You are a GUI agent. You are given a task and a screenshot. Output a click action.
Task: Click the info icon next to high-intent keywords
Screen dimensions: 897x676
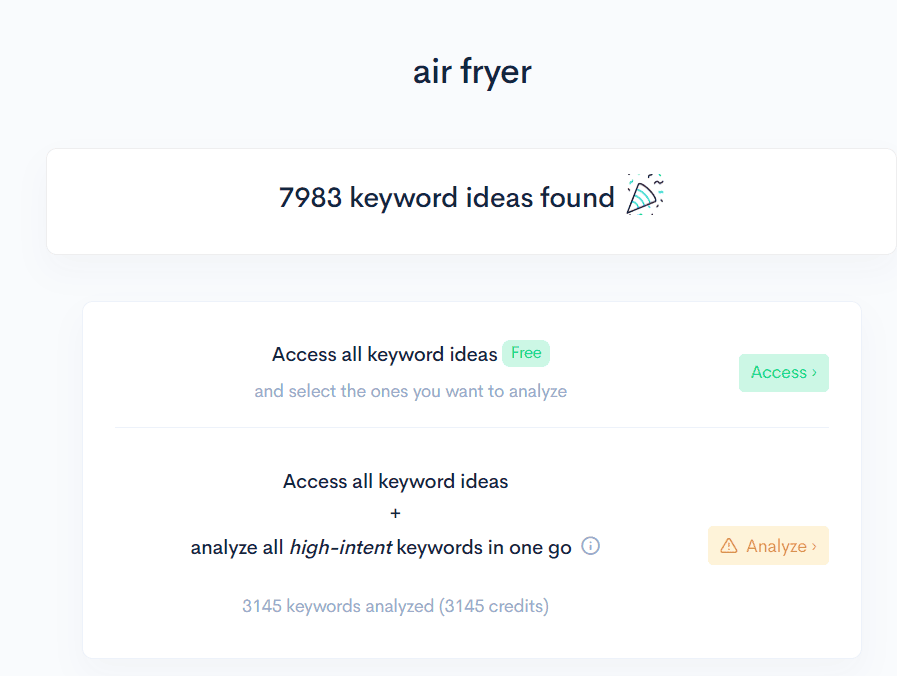(x=590, y=547)
